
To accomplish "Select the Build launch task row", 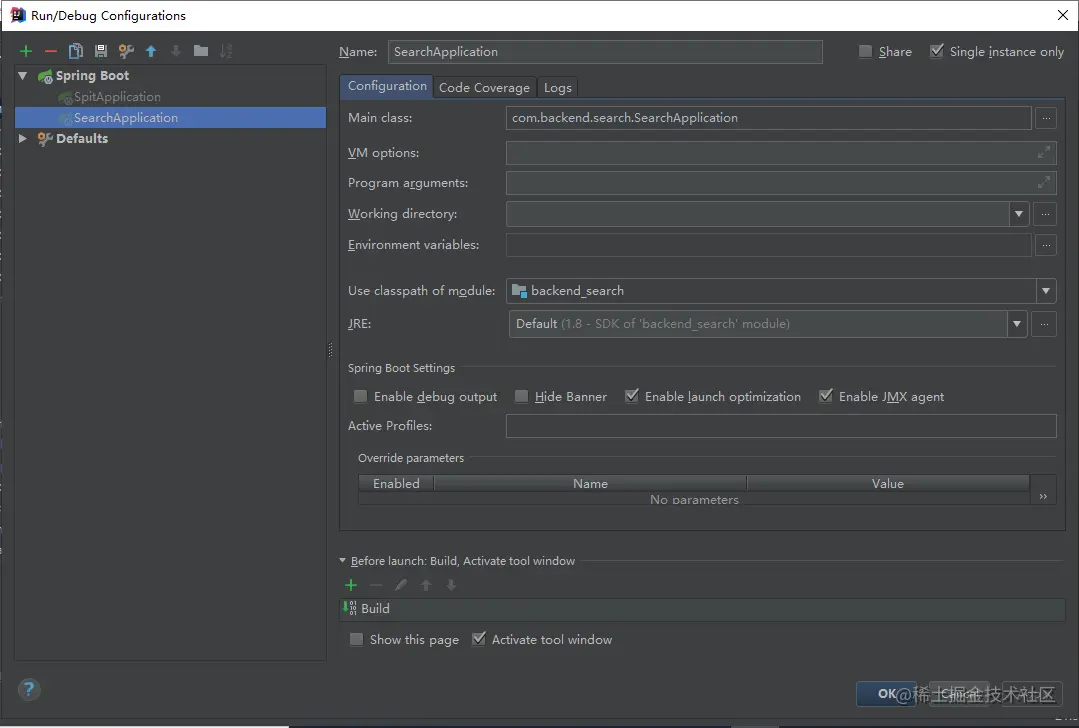I will point(703,609).
